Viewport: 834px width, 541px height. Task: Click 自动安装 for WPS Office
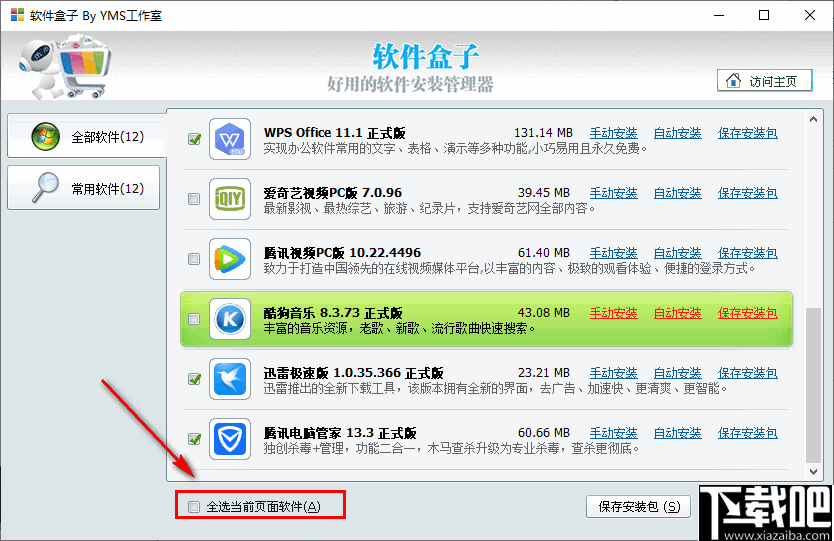pyautogui.click(x=677, y=133)
